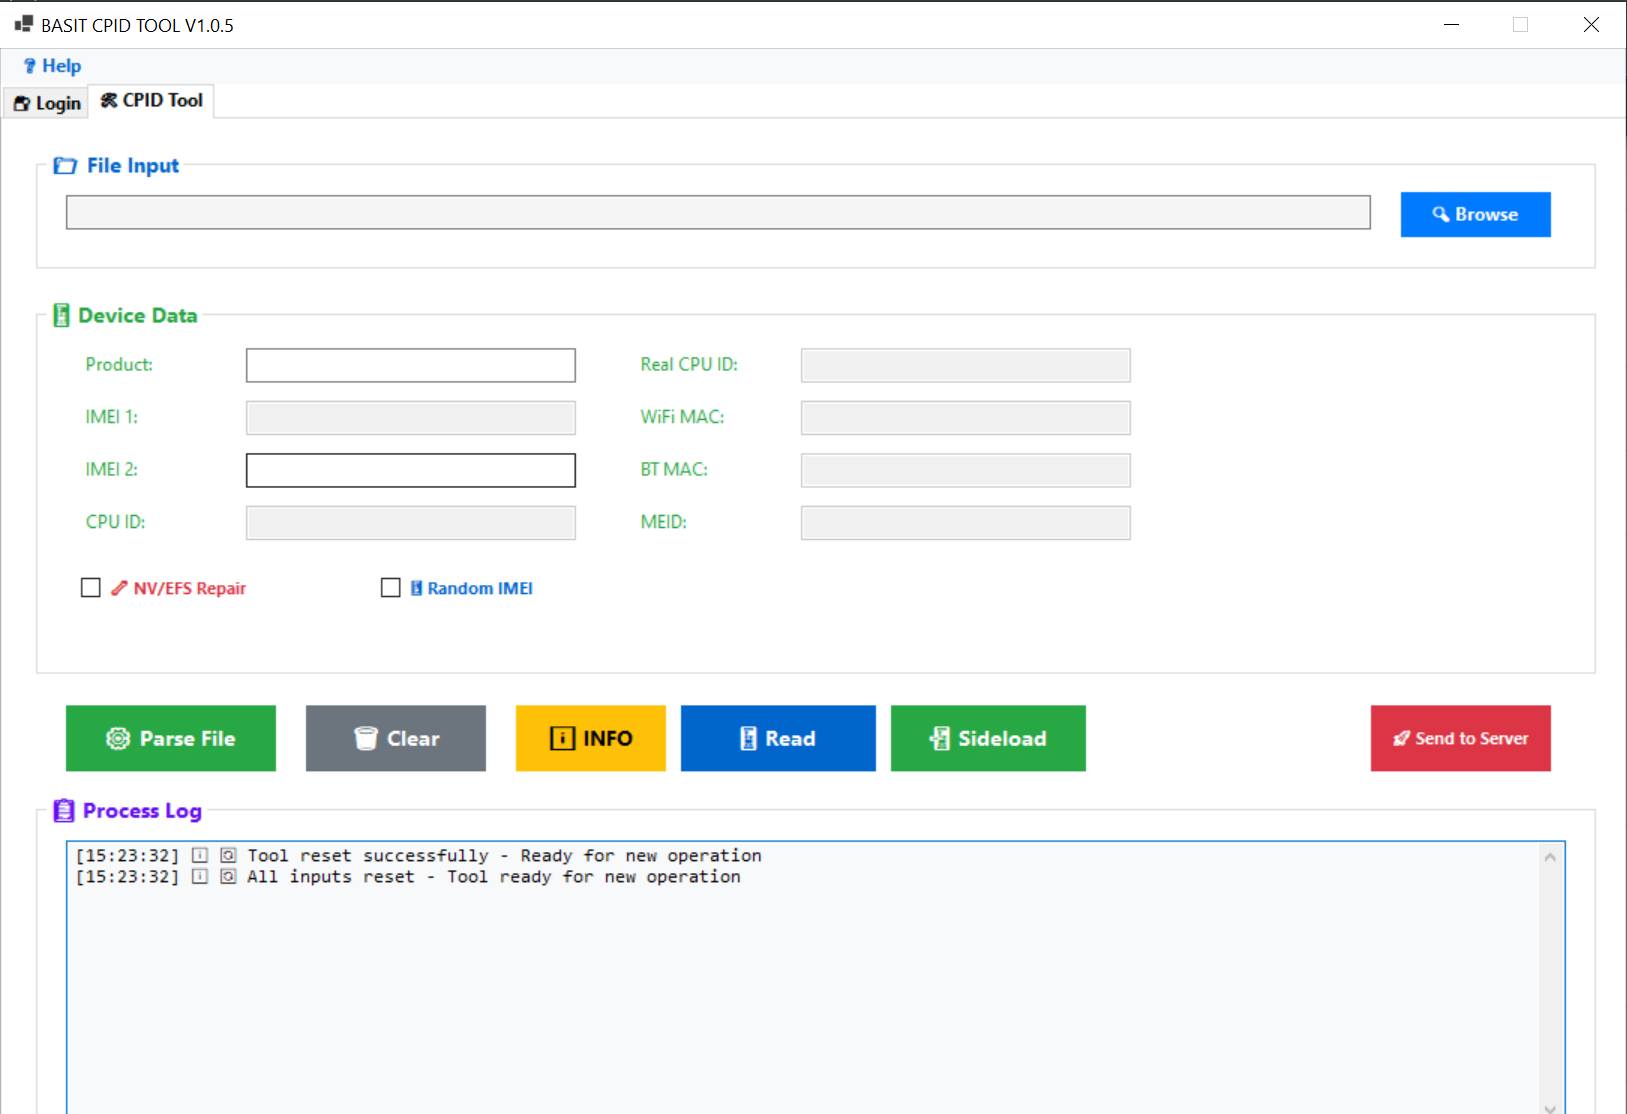Close the BASIT CPID TOOL window
Viewport: 1627px width, 1114px height.
coord(1591,25)
